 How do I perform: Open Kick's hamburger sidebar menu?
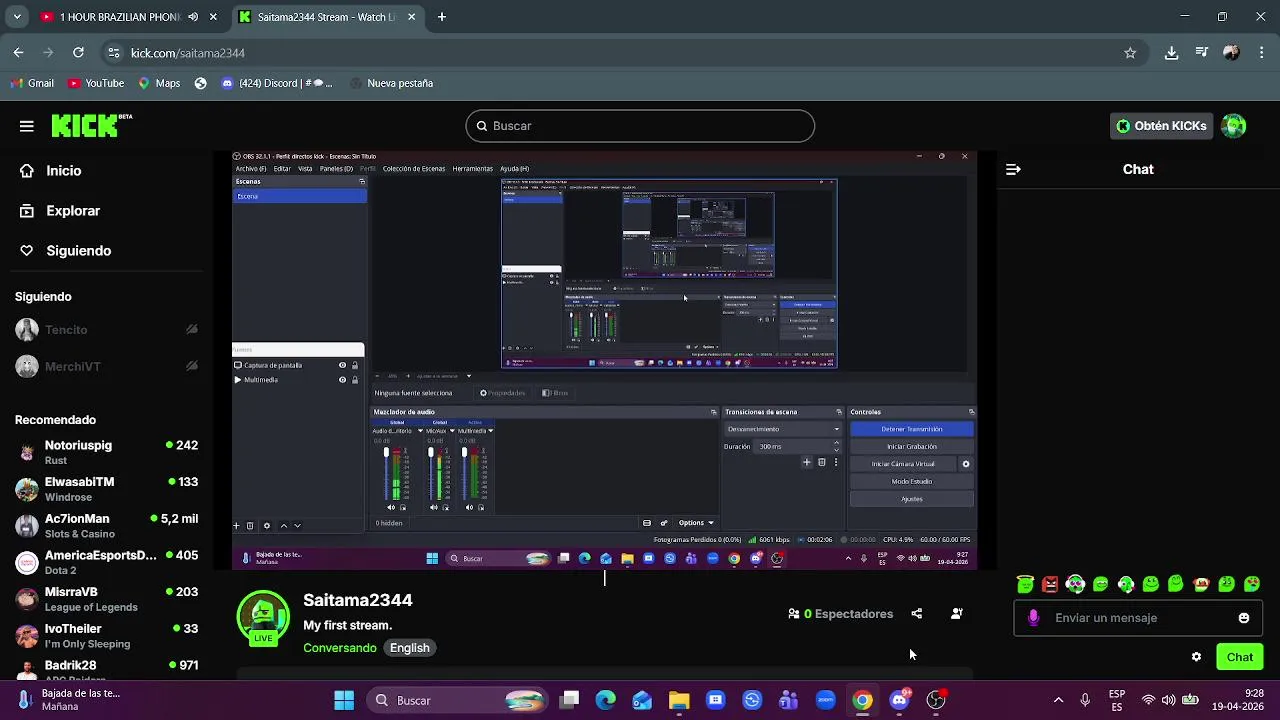[x=27, y=126]
